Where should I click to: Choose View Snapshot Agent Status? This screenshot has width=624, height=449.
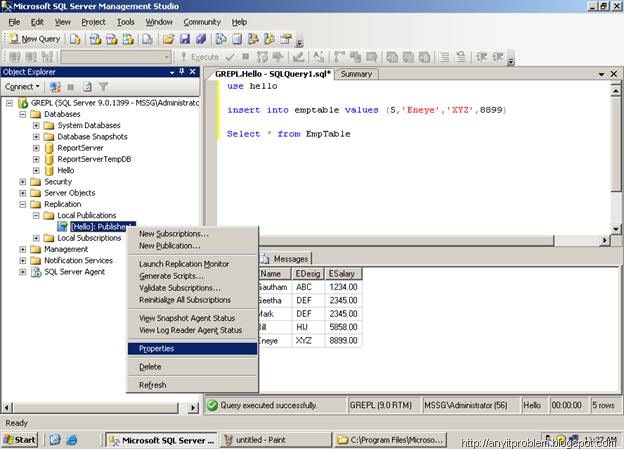(193, 318)
